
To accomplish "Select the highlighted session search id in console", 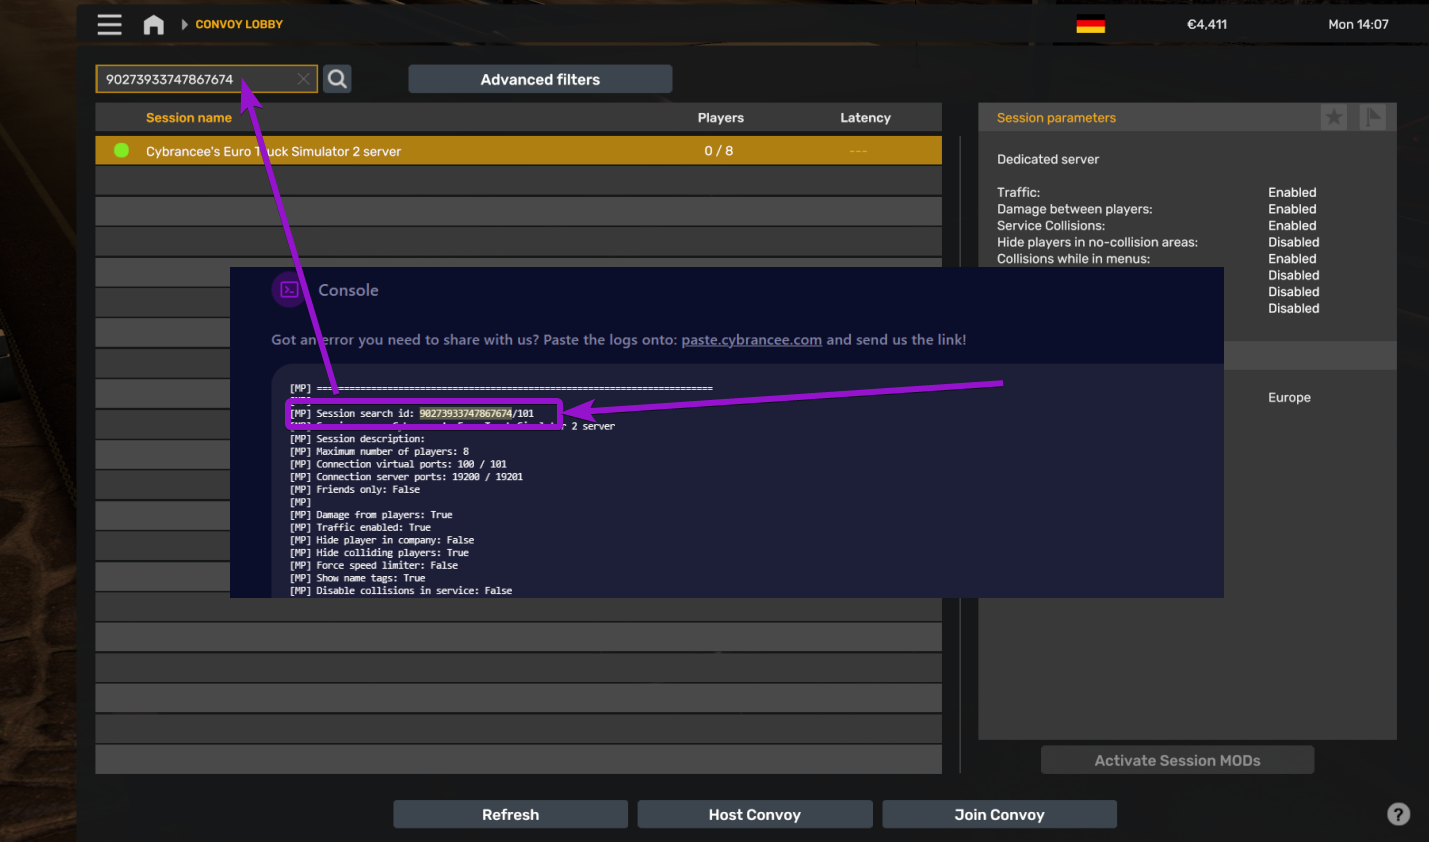I will point(465,413).
